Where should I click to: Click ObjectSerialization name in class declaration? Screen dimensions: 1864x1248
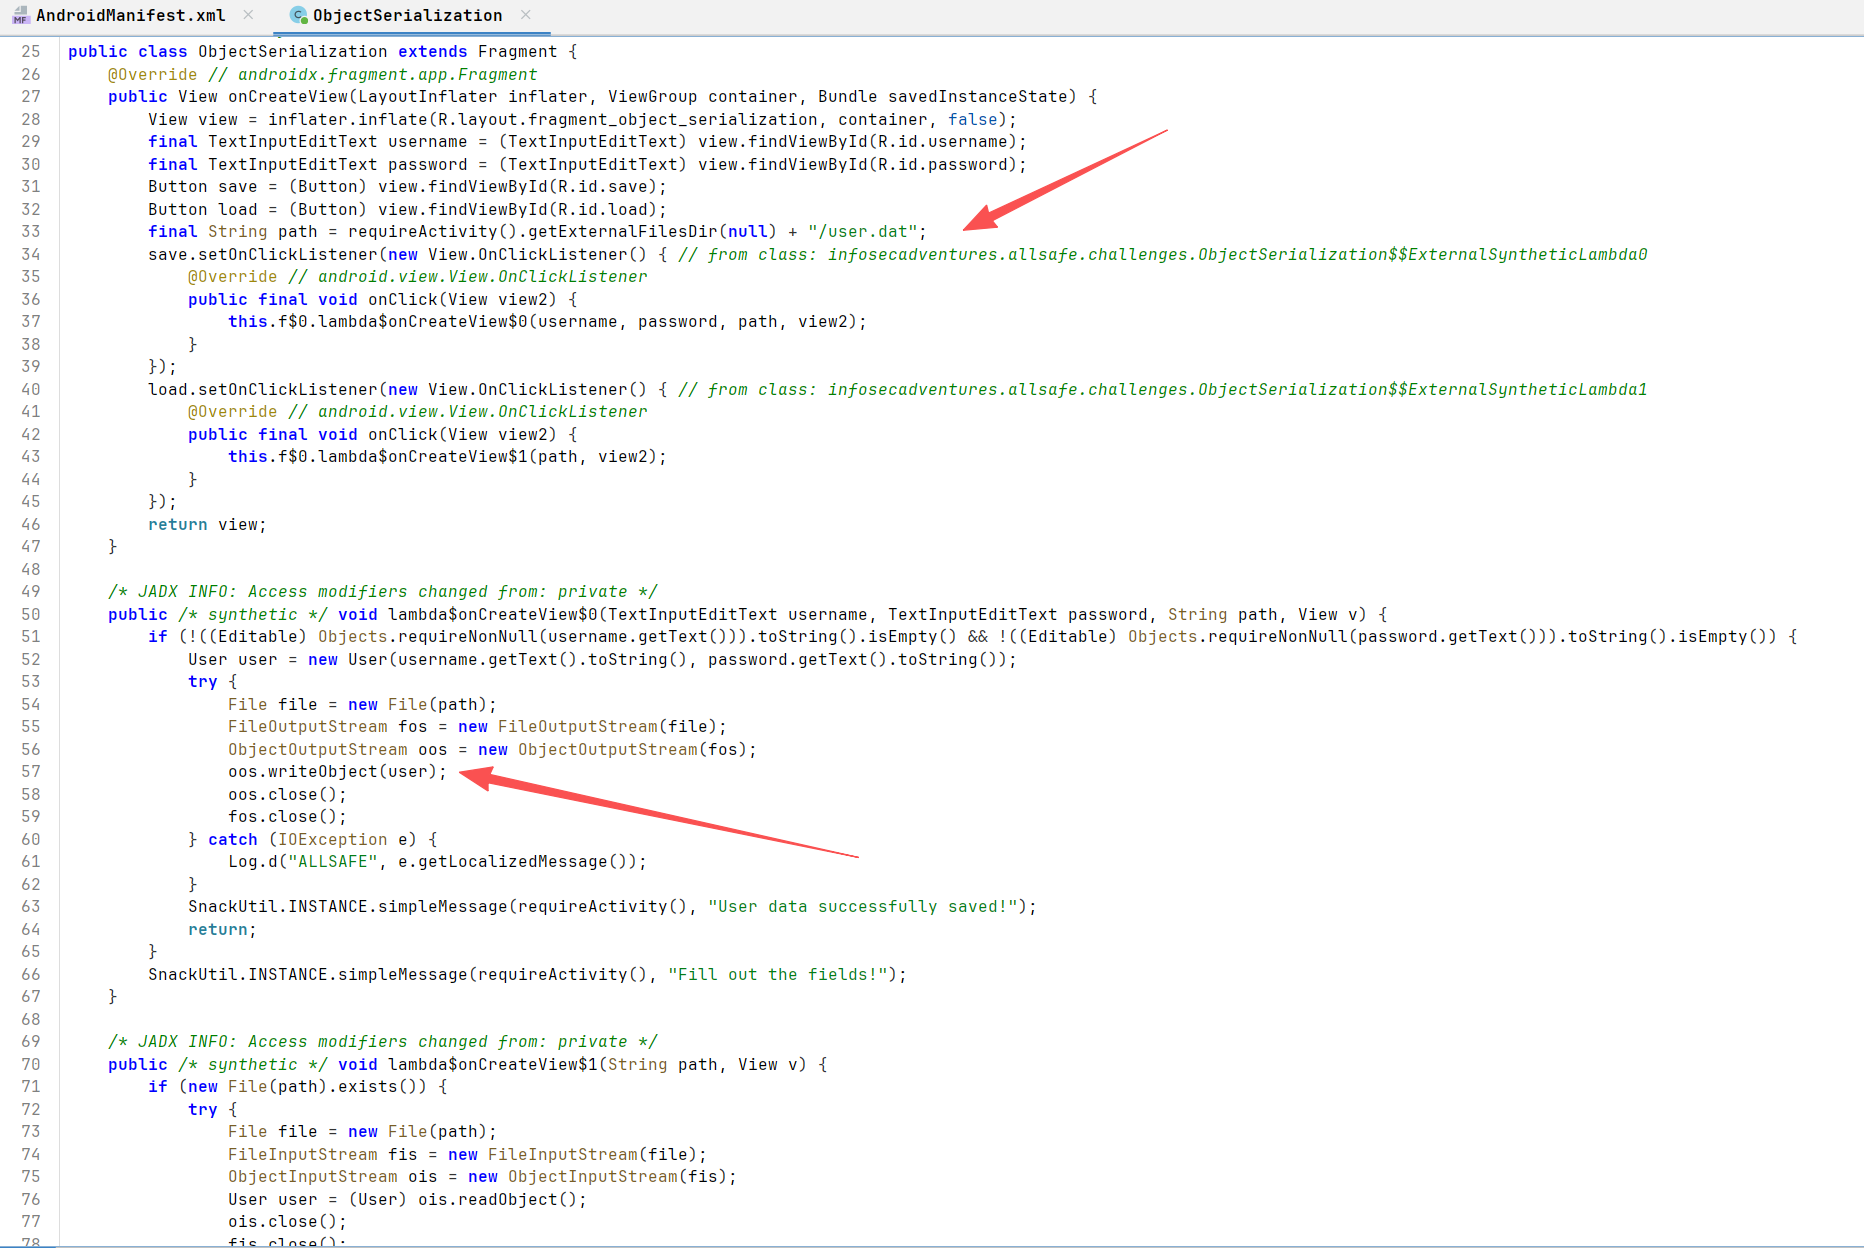(x=292, y=52)
